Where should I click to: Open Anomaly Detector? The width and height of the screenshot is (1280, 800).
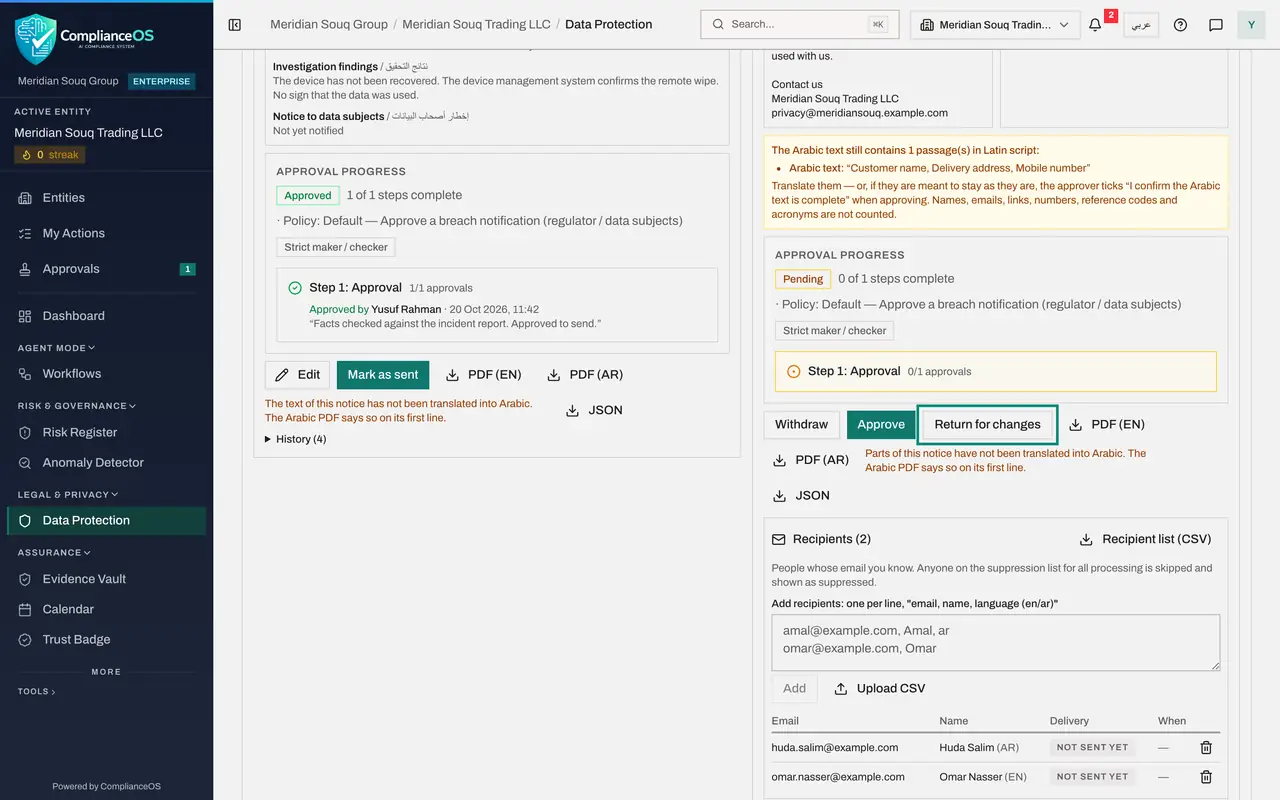106,463
